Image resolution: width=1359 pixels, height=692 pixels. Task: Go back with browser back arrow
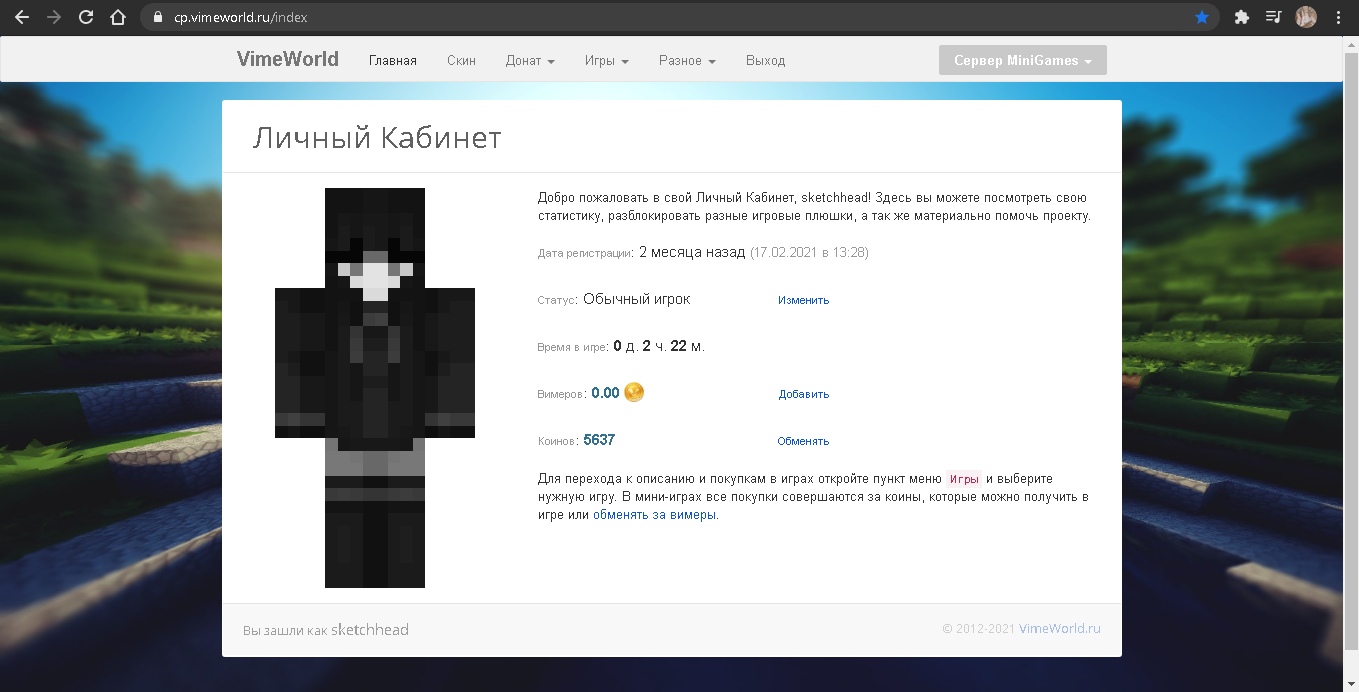click(x=21, y=17)
